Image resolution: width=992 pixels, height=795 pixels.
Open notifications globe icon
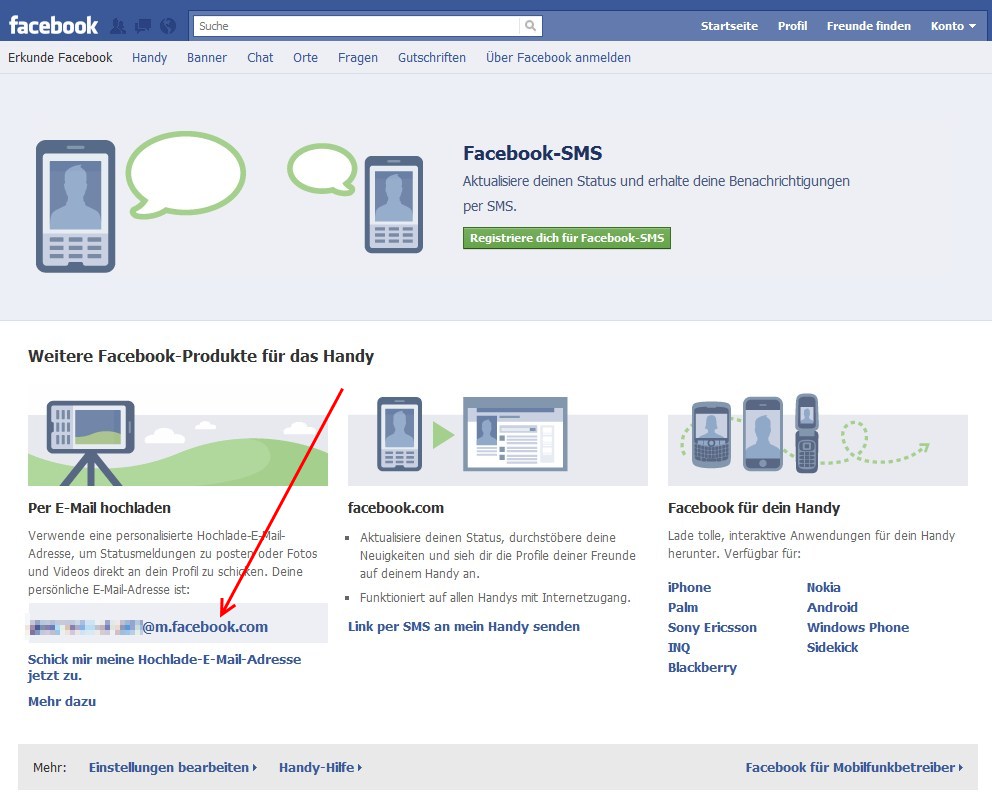(168, 26)
